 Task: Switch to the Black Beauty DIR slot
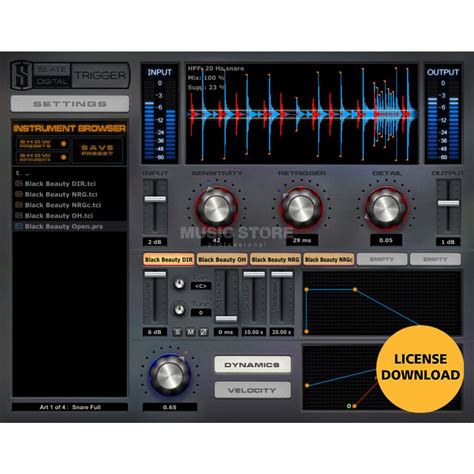pos(169,259)
